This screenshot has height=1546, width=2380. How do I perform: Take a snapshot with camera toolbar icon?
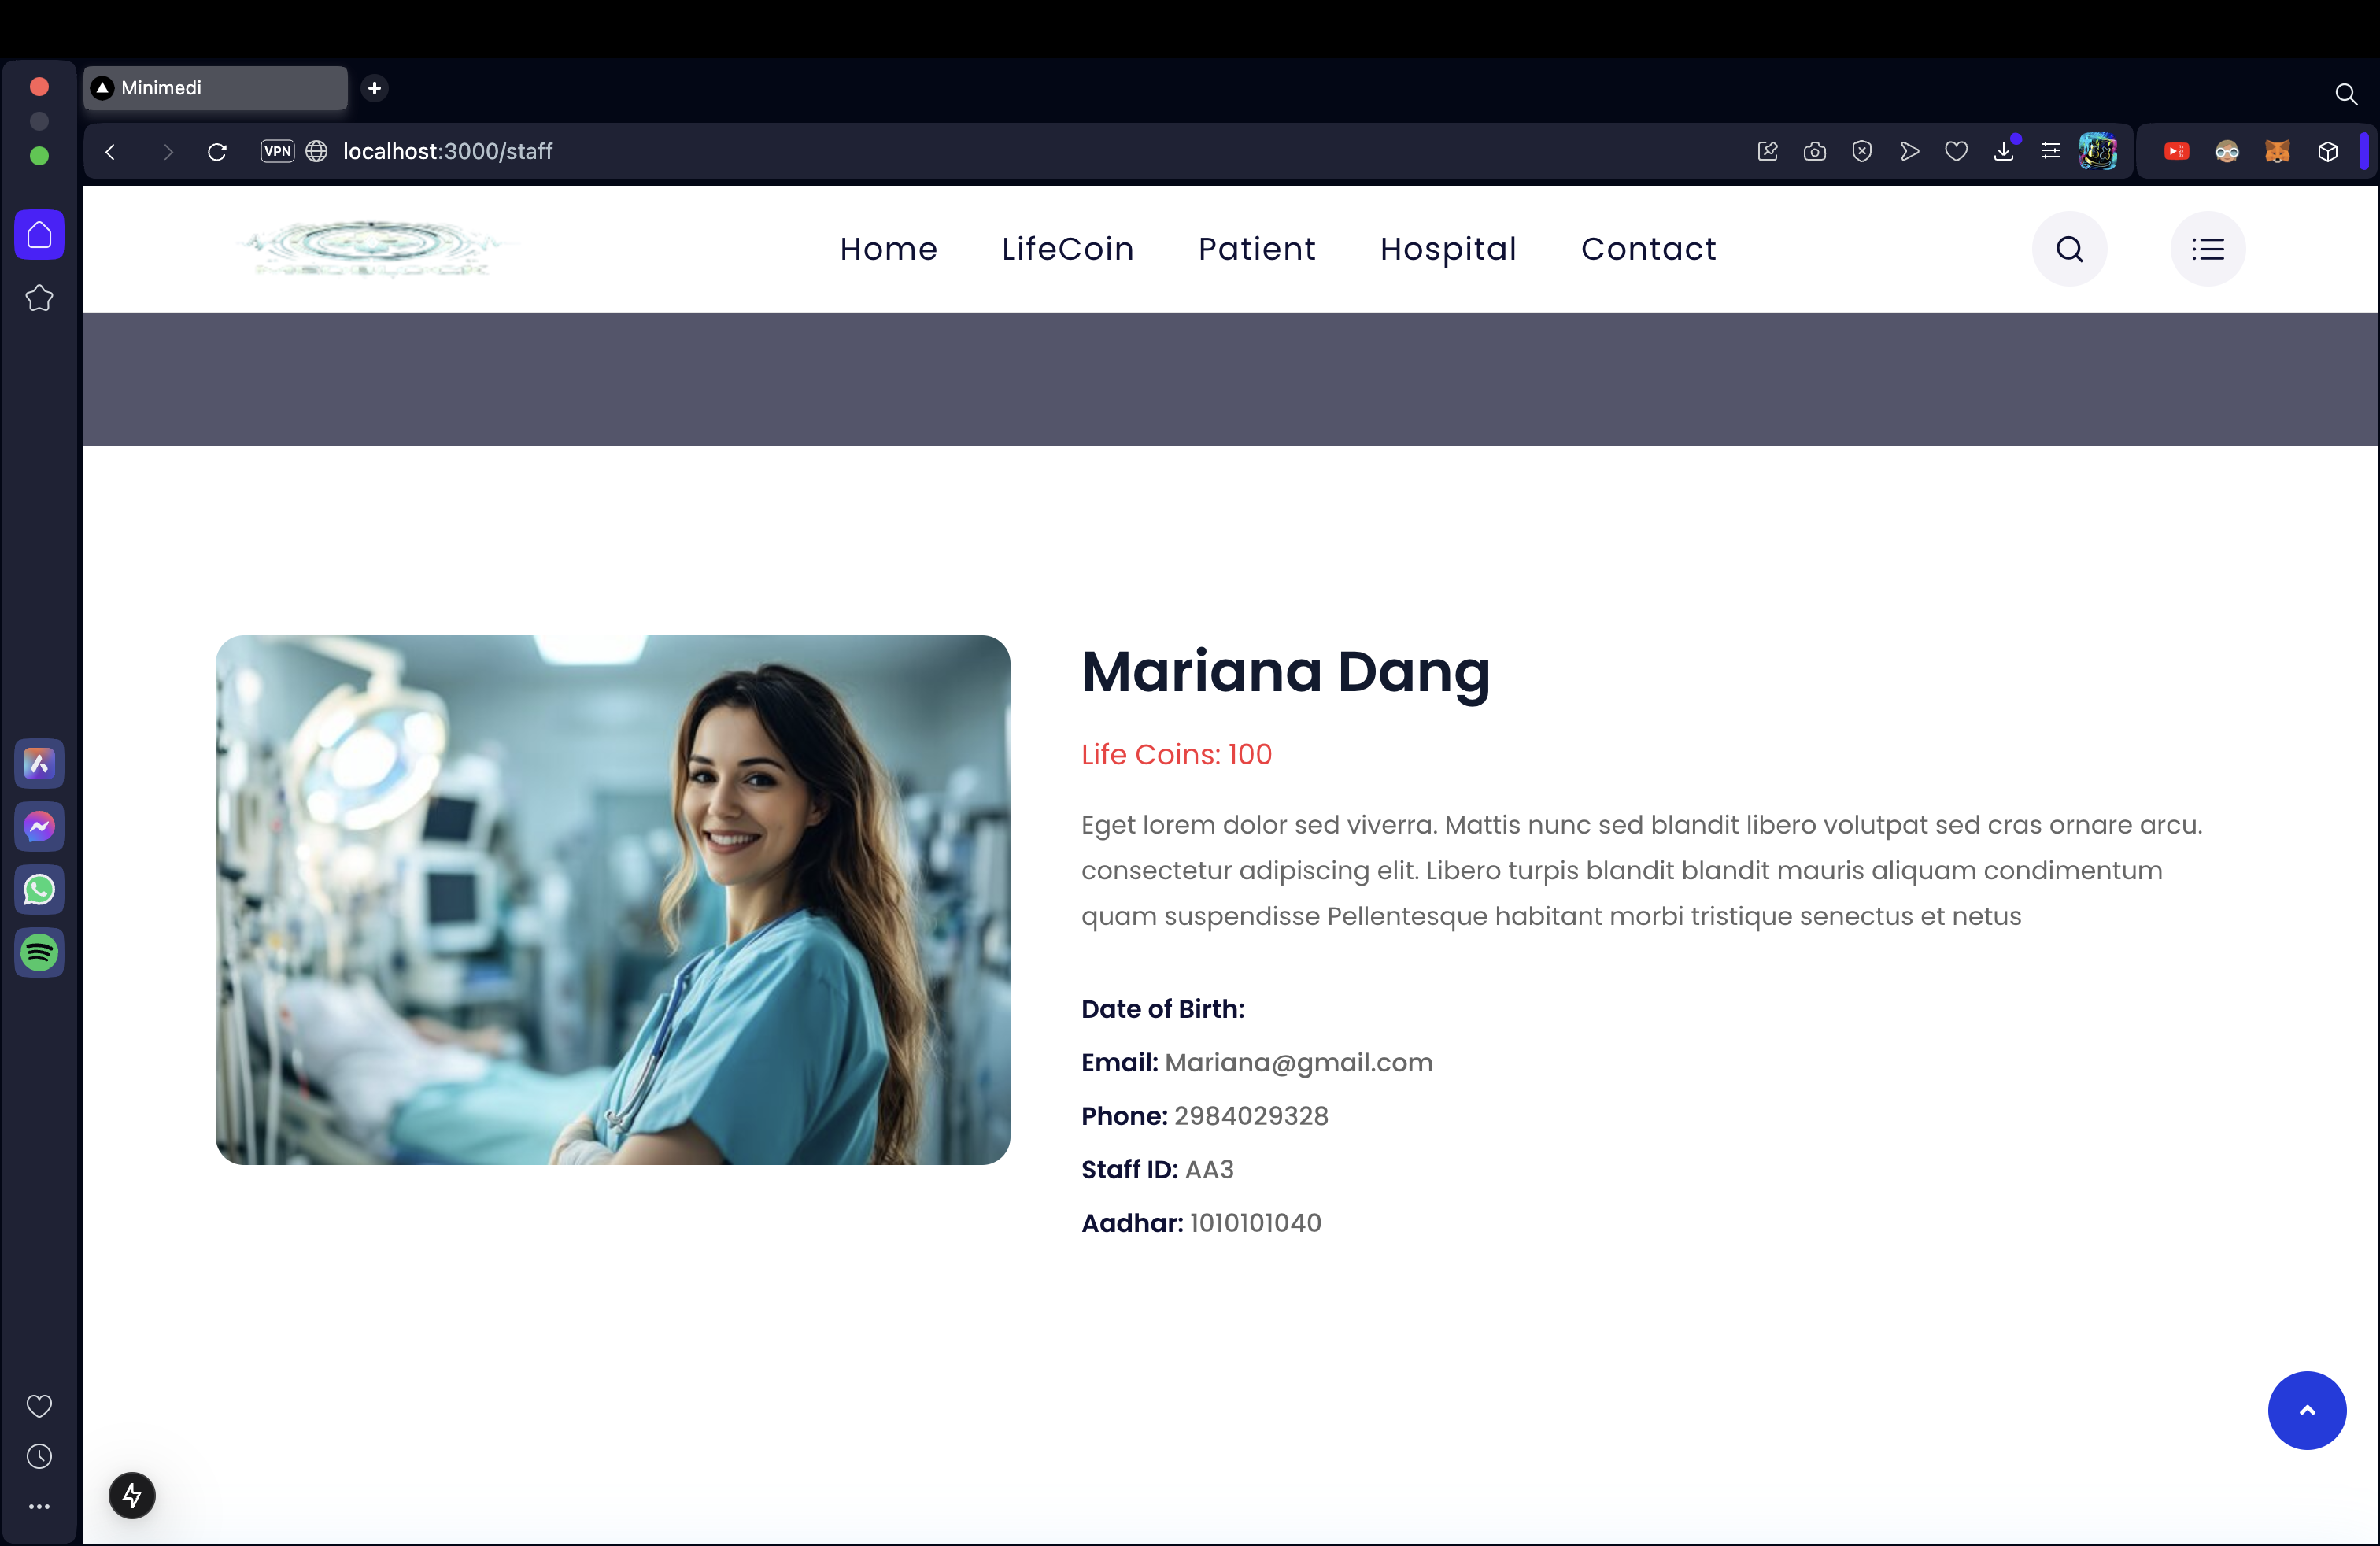1814,151
